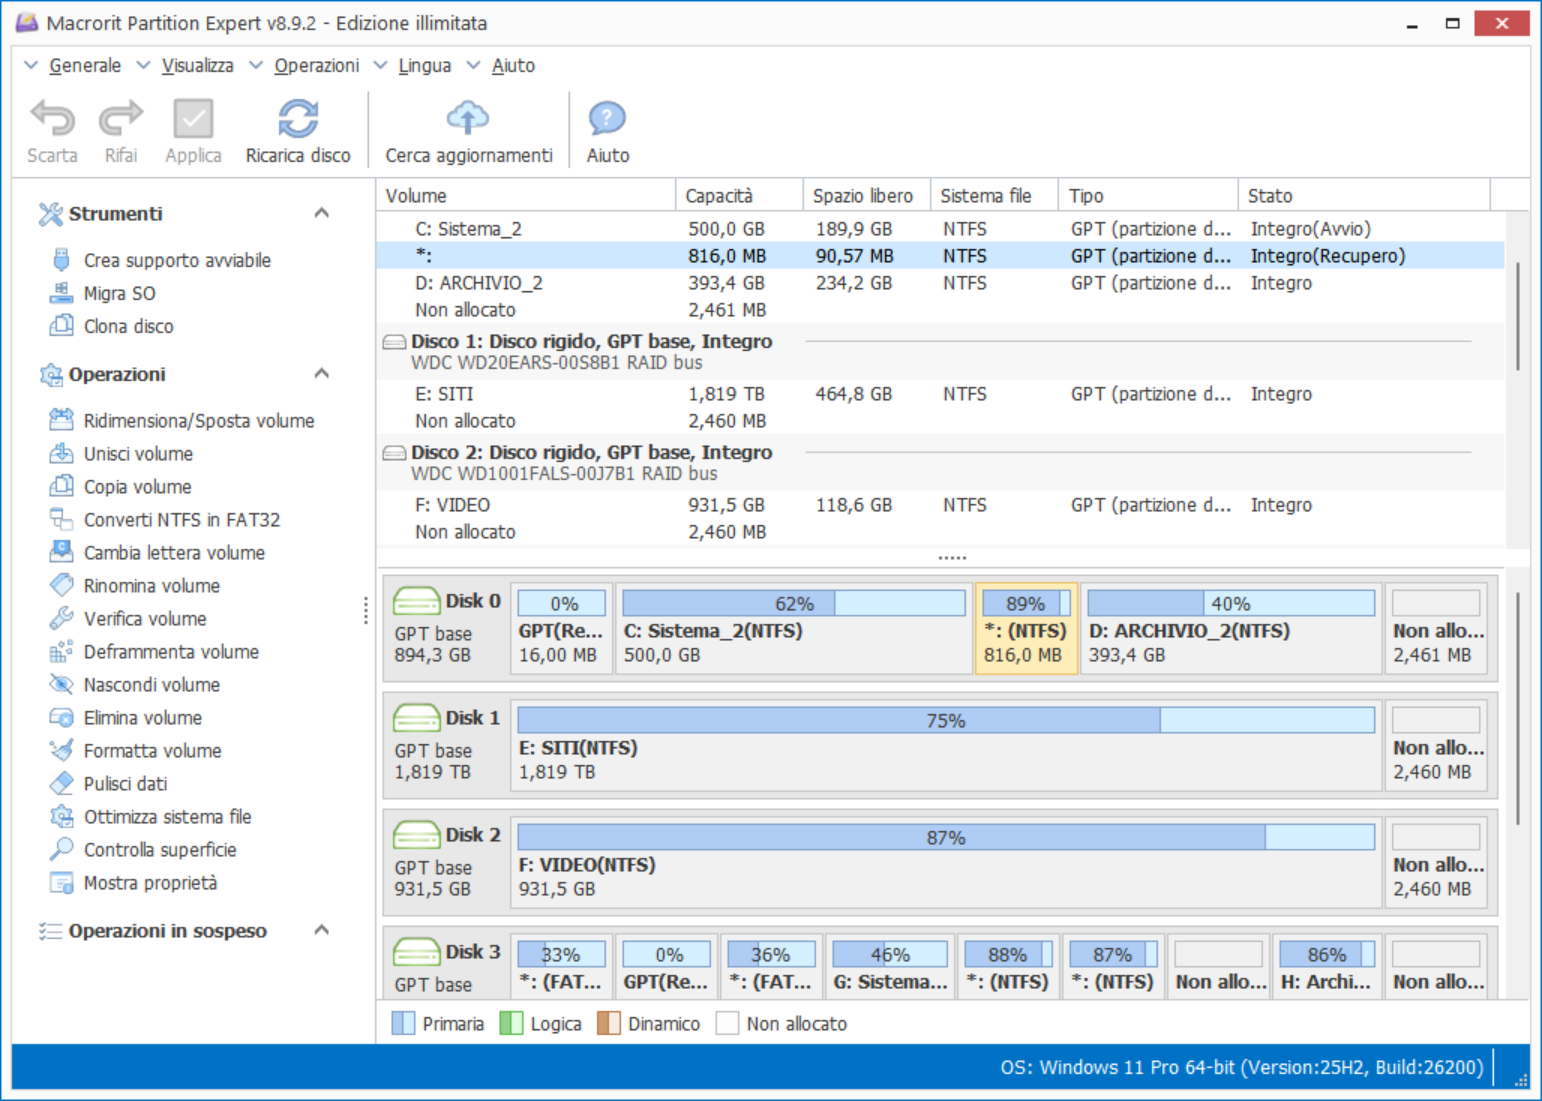Select the D: ARCHIVIO_2 row in volume list
This screenshot has height=1101, width=1542.
click(x=940, y=283)
